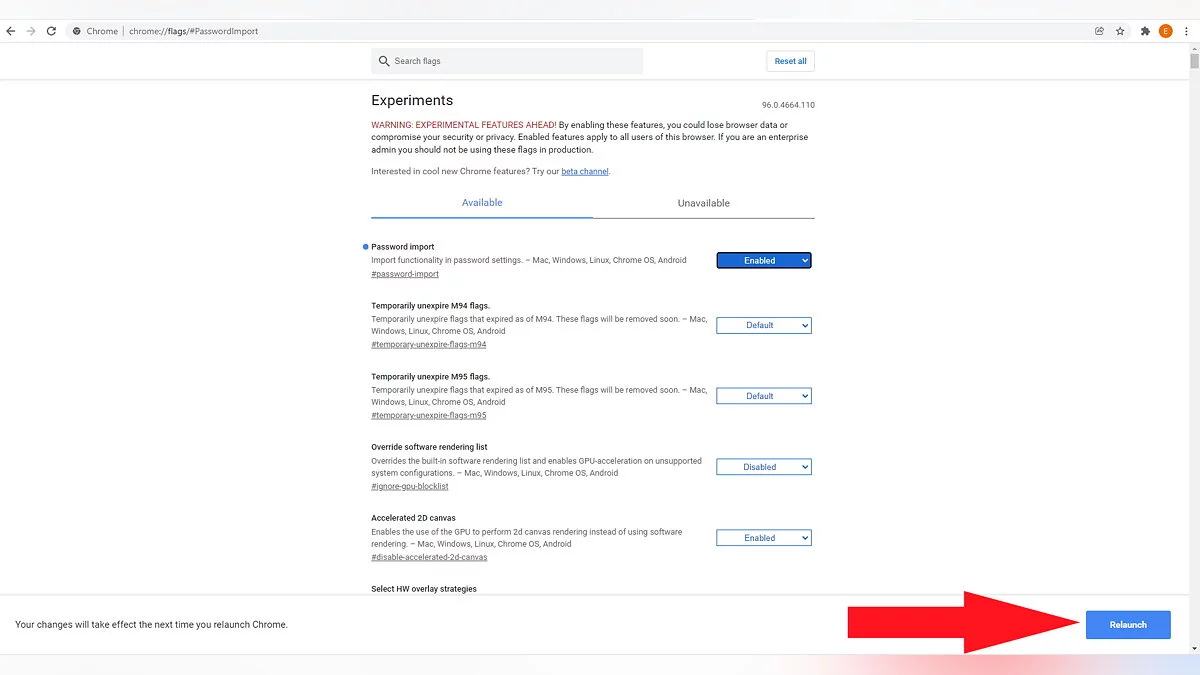
Task: Open the Override software rendering list dropdown
Action: [x=764, y=467]
